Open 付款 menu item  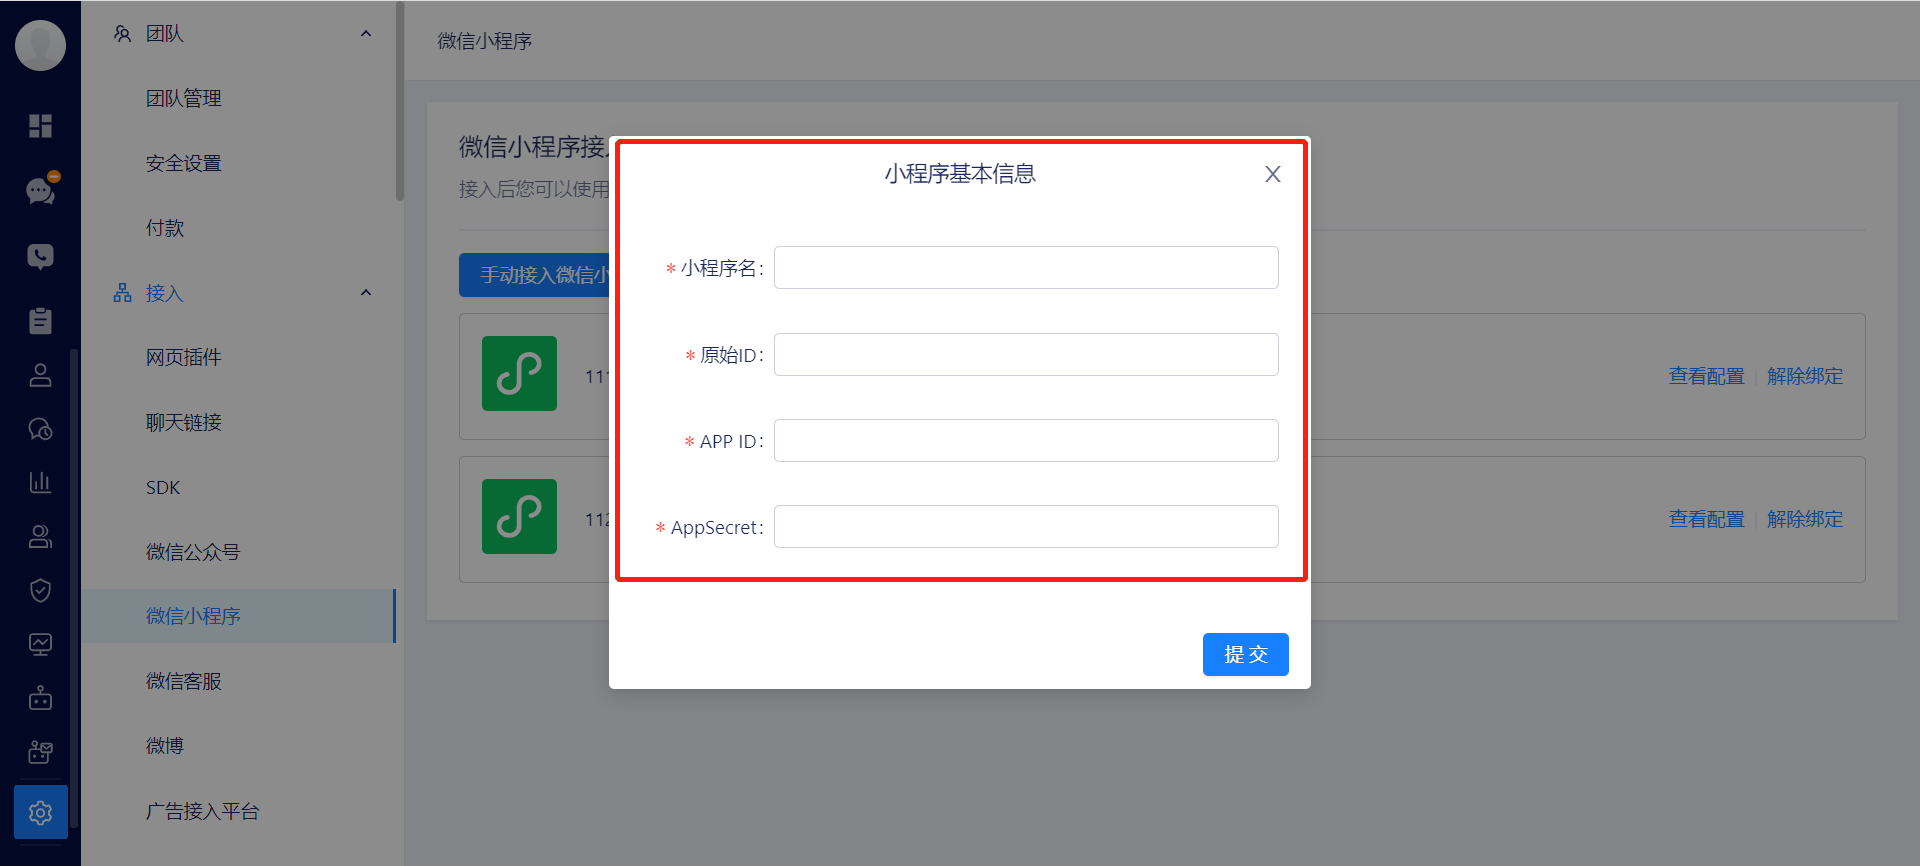(165, 229)
